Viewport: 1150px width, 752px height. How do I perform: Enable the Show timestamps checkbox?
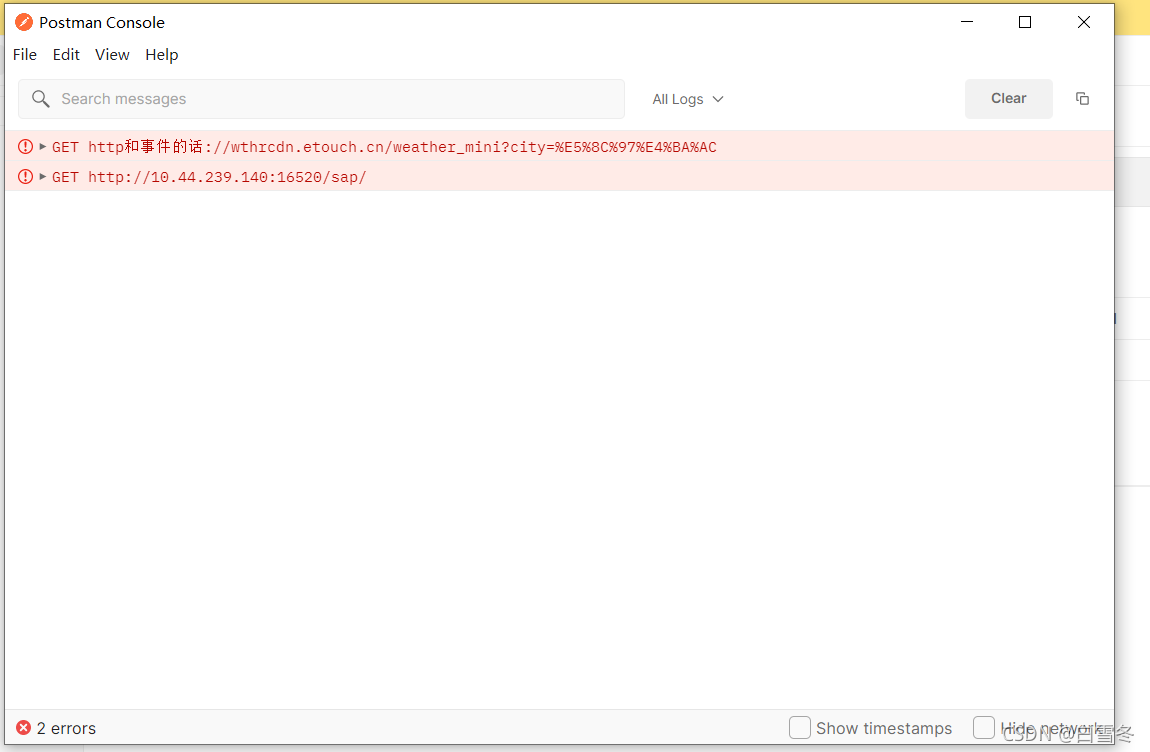click(799, 728)
